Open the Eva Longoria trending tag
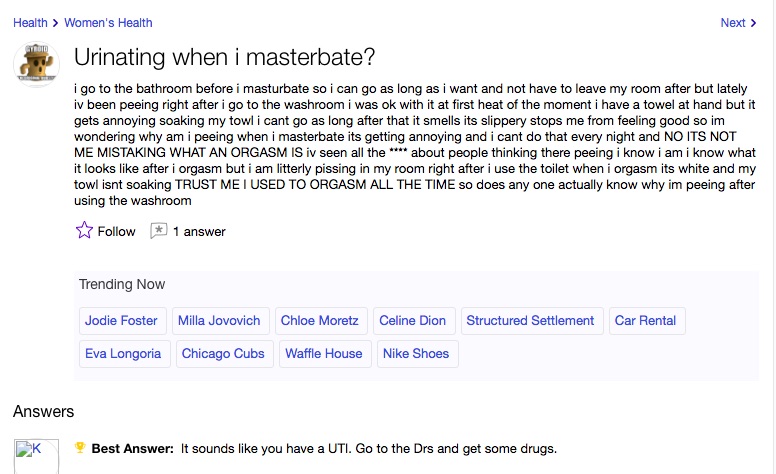The image size is (776, 474). tap(124, 354)
